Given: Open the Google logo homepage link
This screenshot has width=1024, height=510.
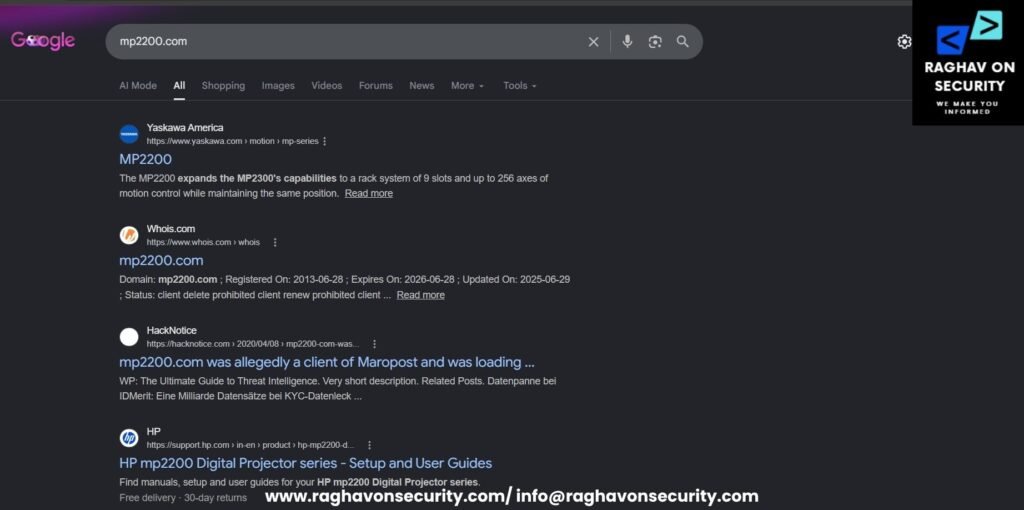Looking at the screenshot, I should (x=43, y=40).
